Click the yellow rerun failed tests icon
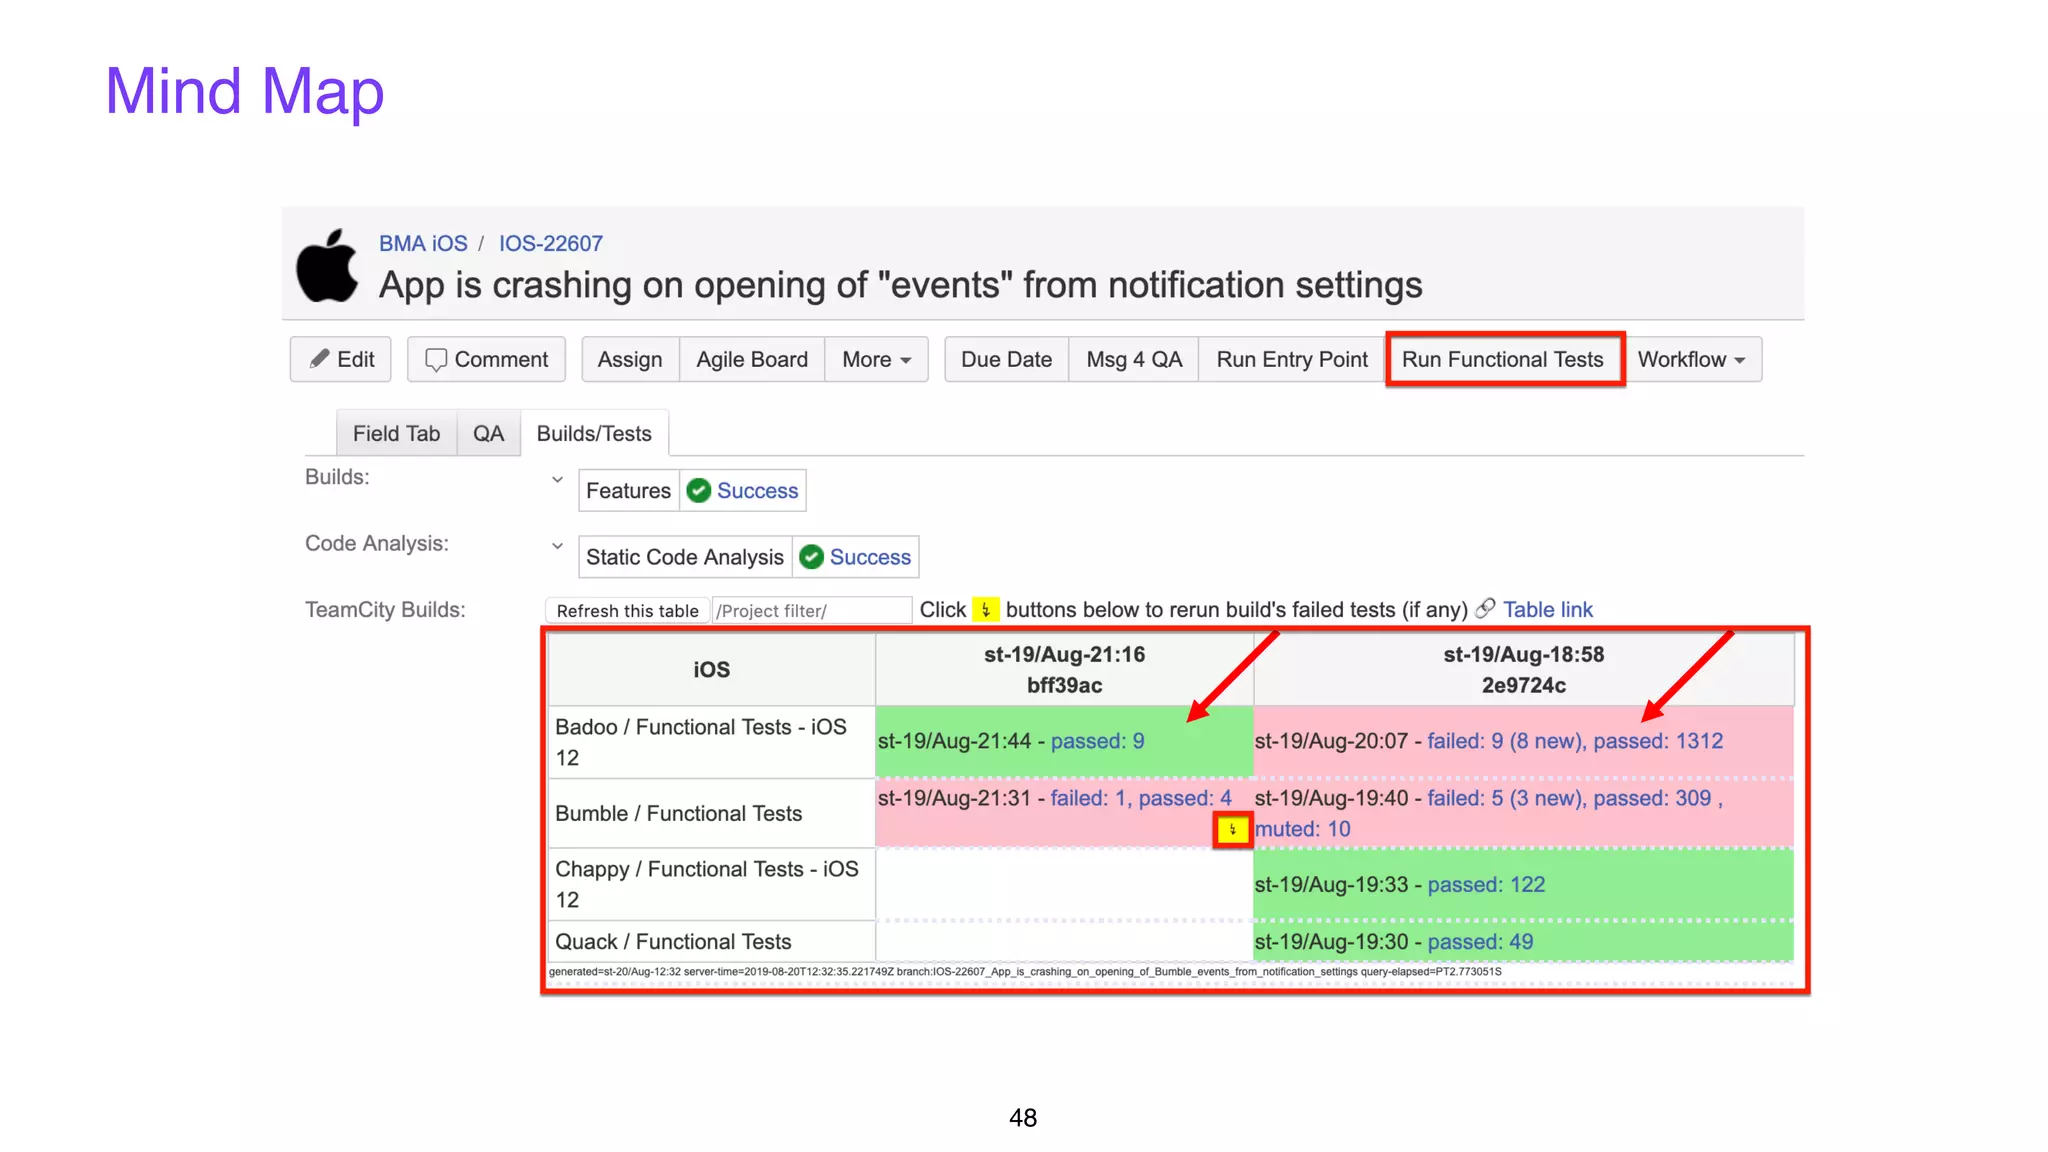This screenshot has height=1152, width=2048. pyautogui.click(x=1232, y=830)
